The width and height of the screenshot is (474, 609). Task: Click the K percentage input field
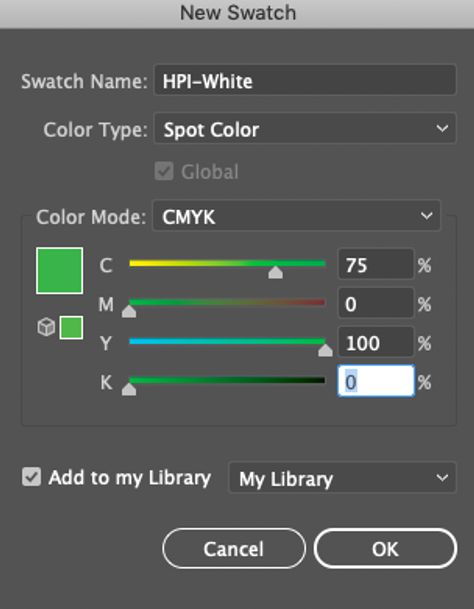(x=376, y=381)
